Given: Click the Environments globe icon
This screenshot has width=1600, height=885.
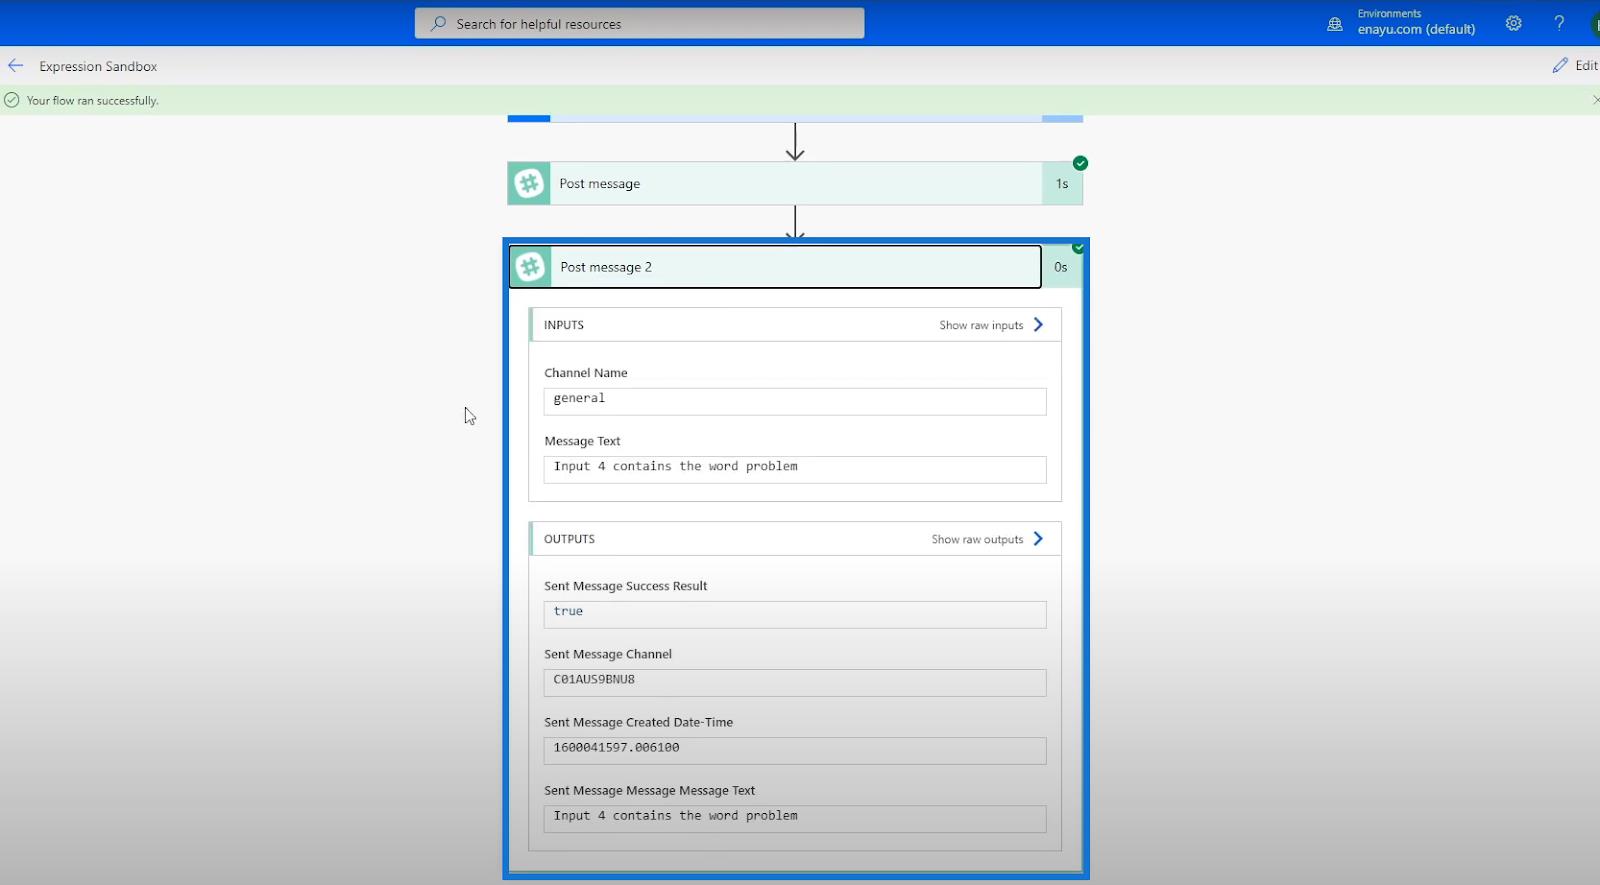Looking at the screenshot, I should 1335,24.
